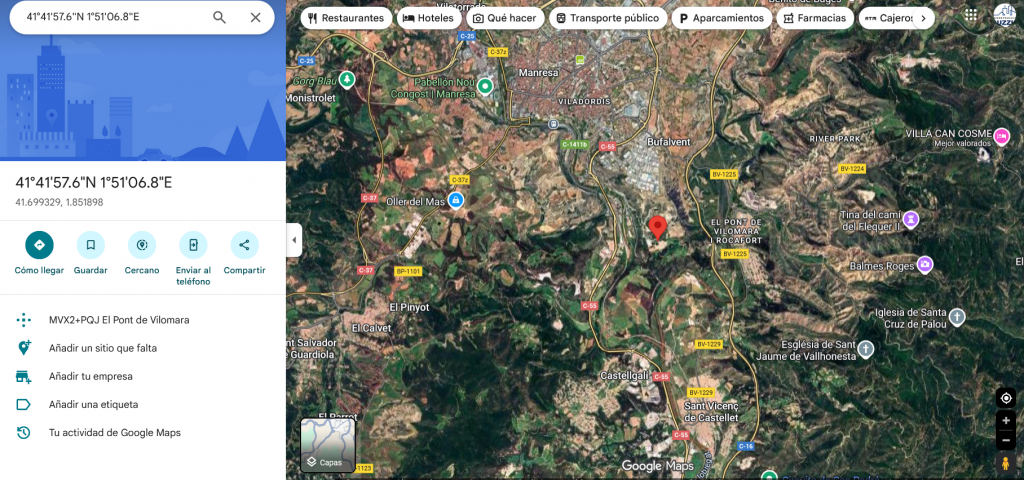Select the Hoteles filter chip

click(x=428, y=18)
